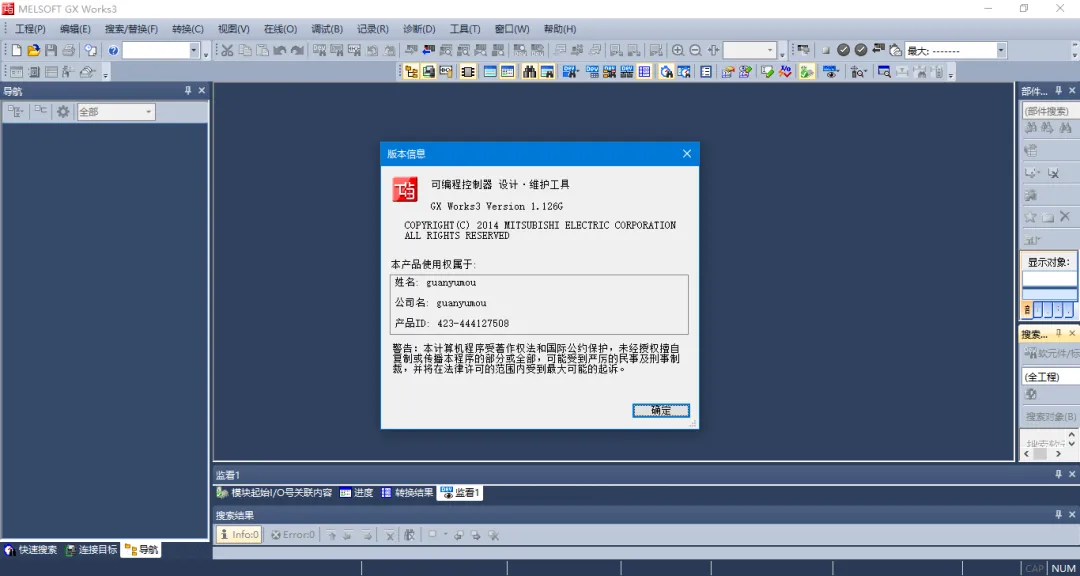1080x576 pixels.
Task: Switch to the 导航 tab at bottom left
Action: click(141, 550)
